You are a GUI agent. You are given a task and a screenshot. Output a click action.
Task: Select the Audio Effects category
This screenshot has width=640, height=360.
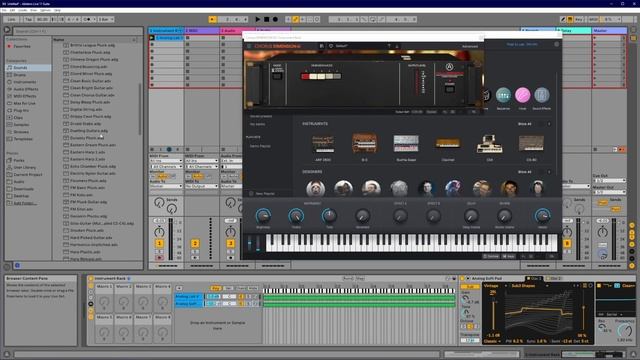click(25, 89)
